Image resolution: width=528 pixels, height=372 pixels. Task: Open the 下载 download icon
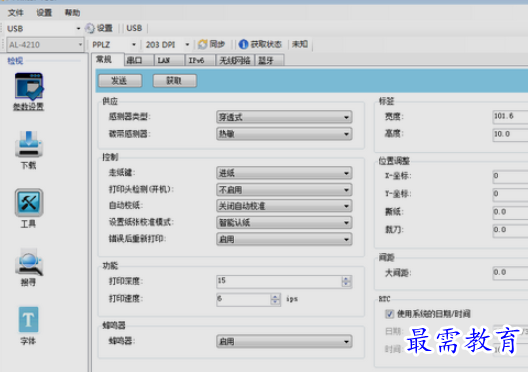[29, 150]
